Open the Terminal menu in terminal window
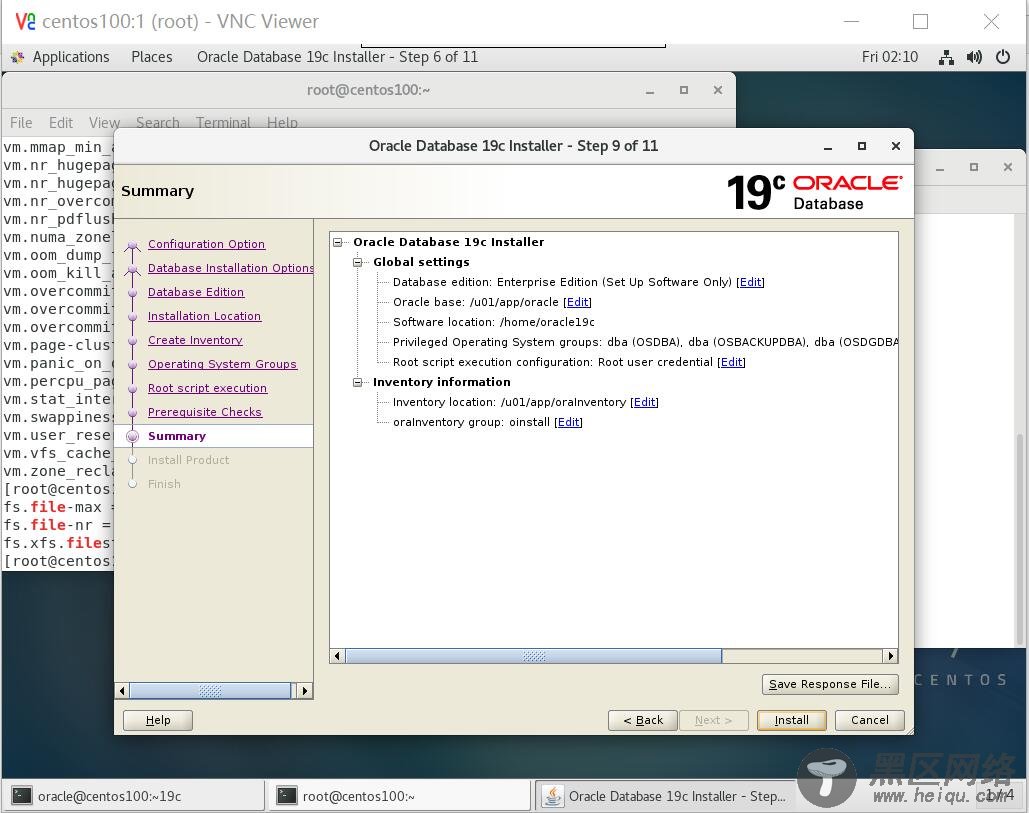 pos(223,122)
